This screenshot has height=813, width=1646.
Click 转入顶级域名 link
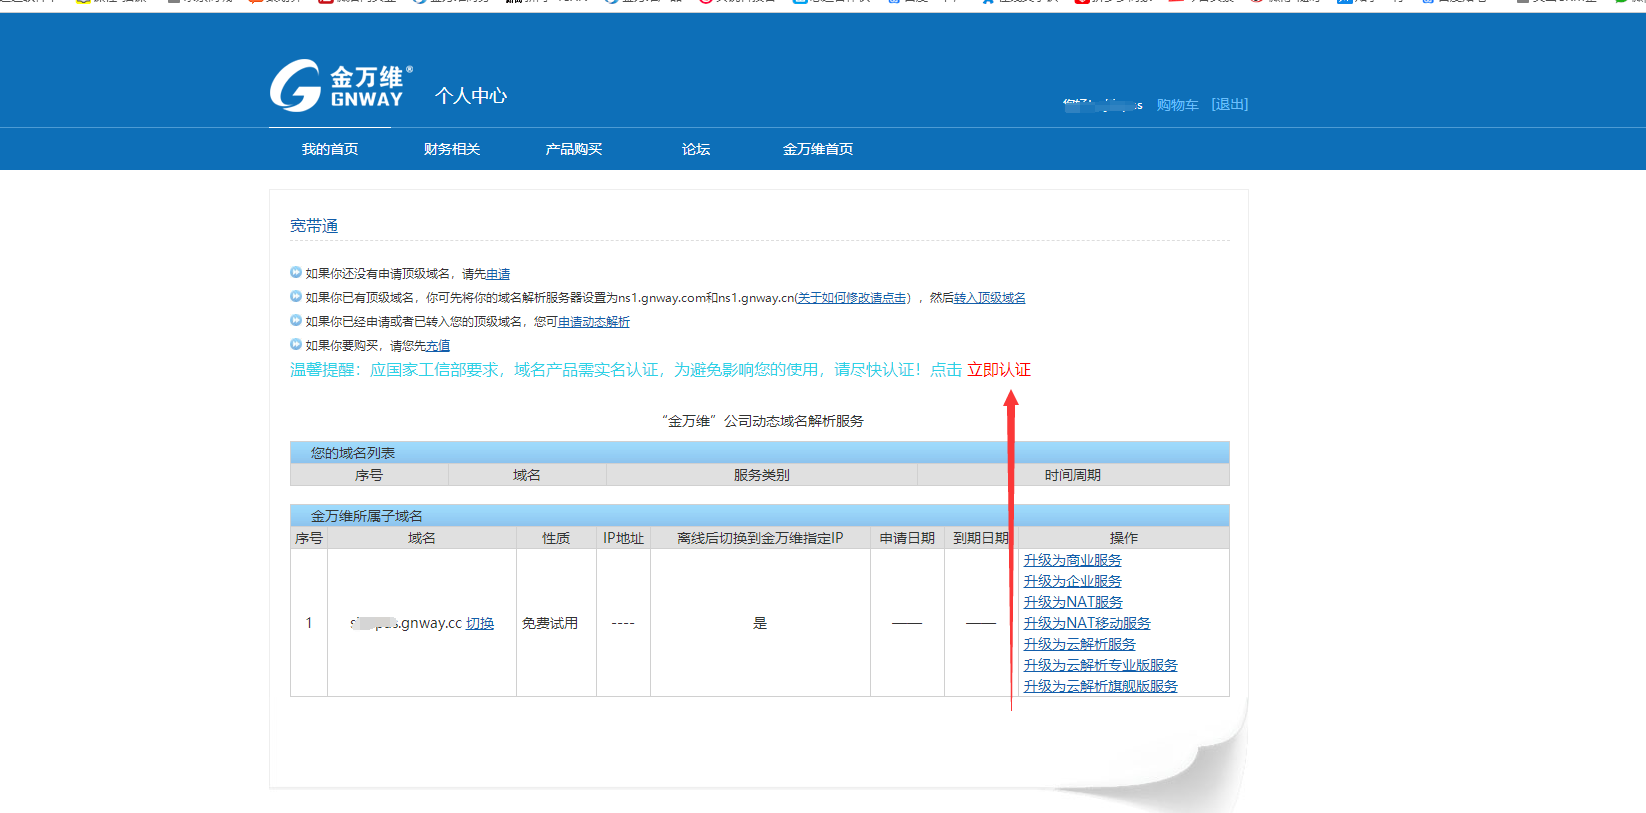(990, 298)
